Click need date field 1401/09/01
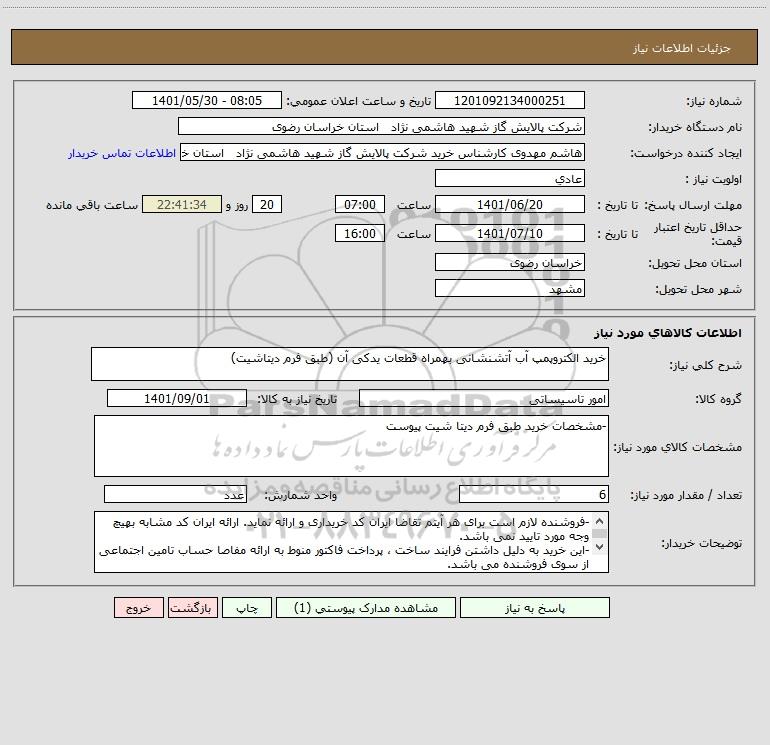This screenshot has width=770, height=745. tap(177, 398)
